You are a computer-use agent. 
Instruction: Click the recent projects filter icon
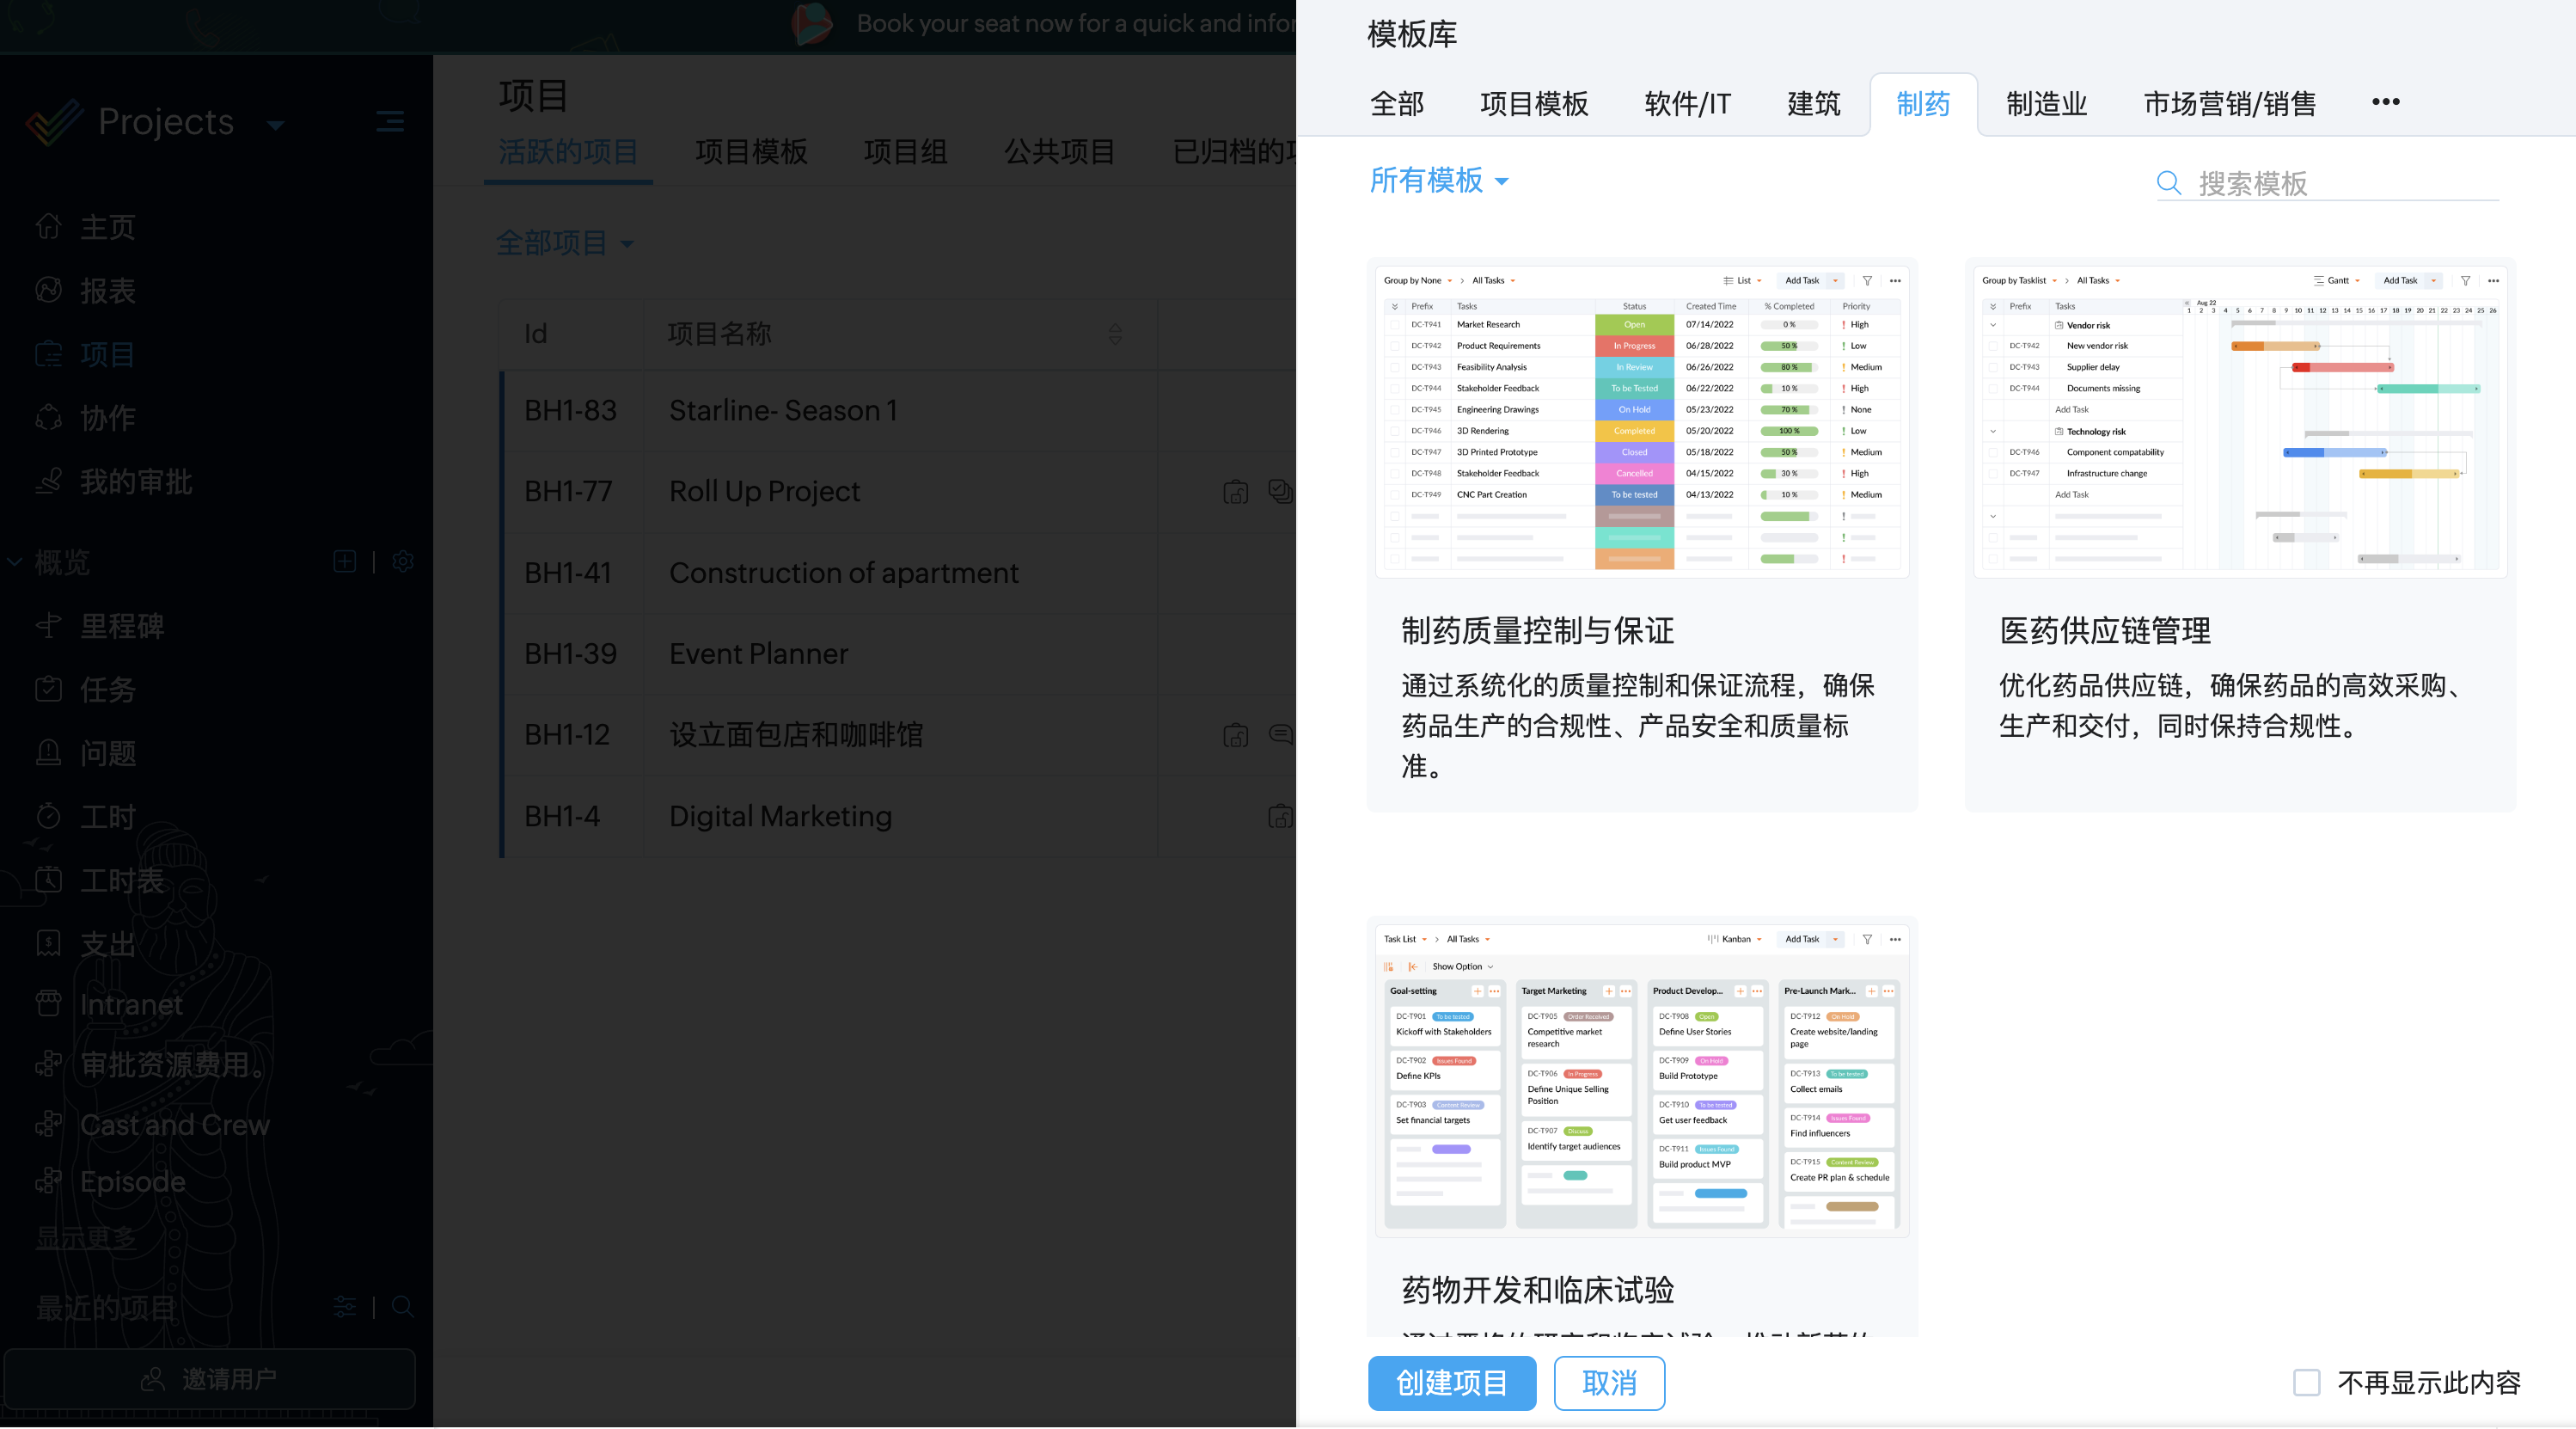[x=344, y=1306]
